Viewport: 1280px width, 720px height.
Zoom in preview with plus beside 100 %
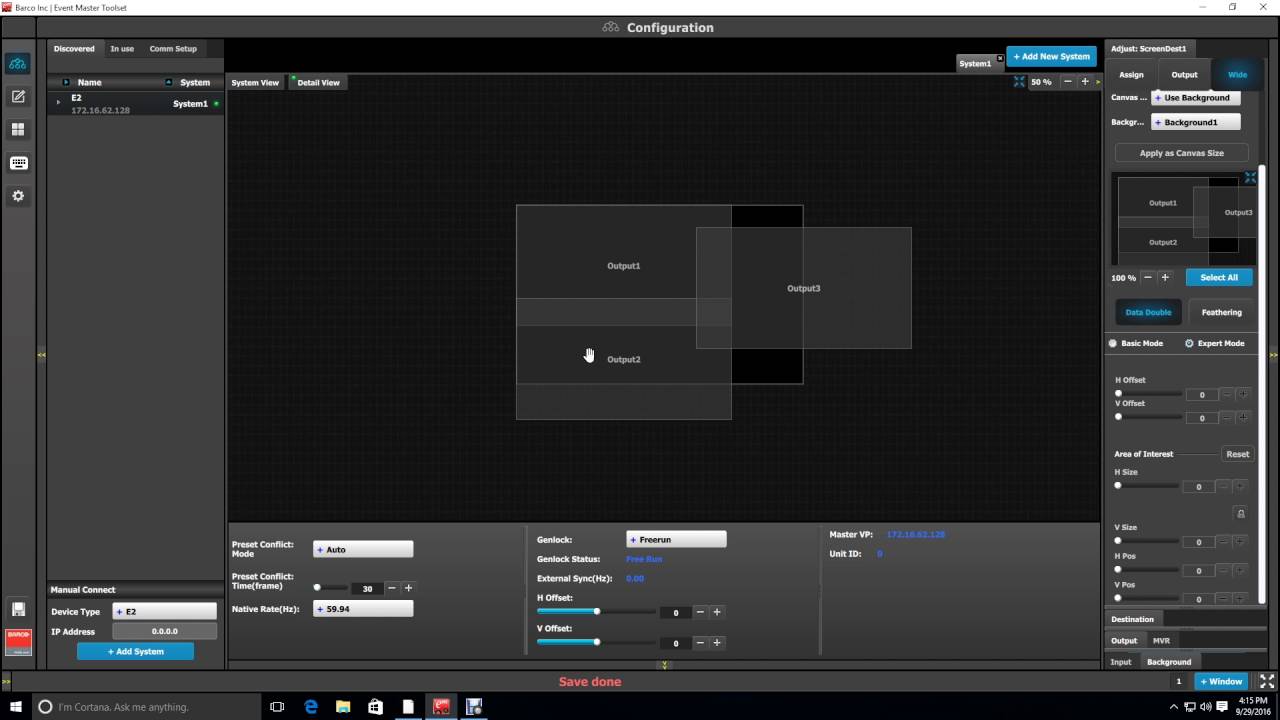pos(1165,277)
